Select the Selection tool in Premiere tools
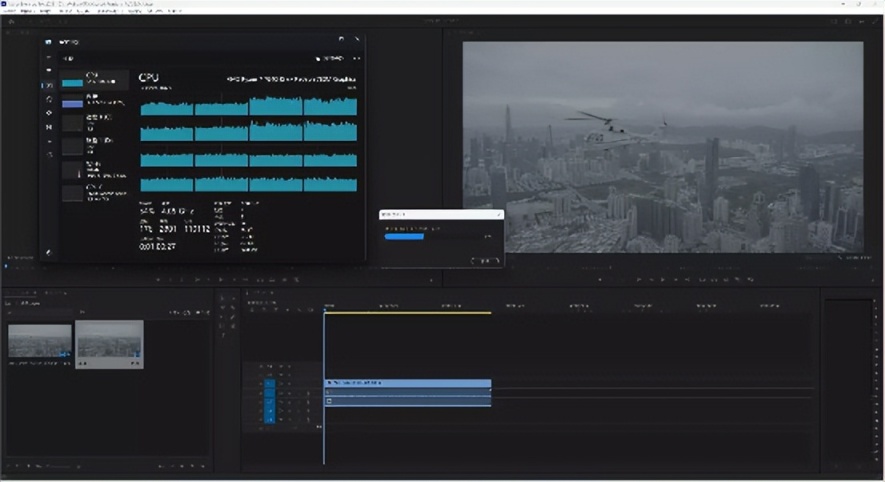The height and width of the screenshot is (482, 885). (x=222, y=299)
